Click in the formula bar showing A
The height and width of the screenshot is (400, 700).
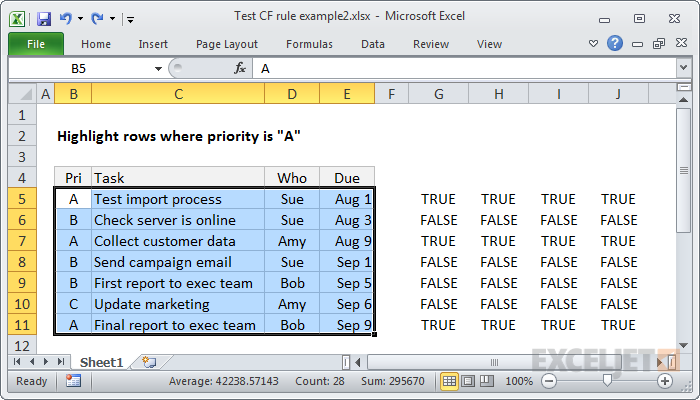click(464, 68)
